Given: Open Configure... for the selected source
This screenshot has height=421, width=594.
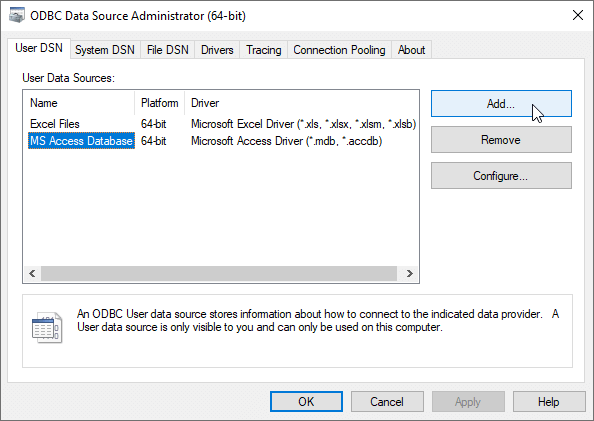Looking at the screenshot, I should pyautogui.click(x=501, y=176).
